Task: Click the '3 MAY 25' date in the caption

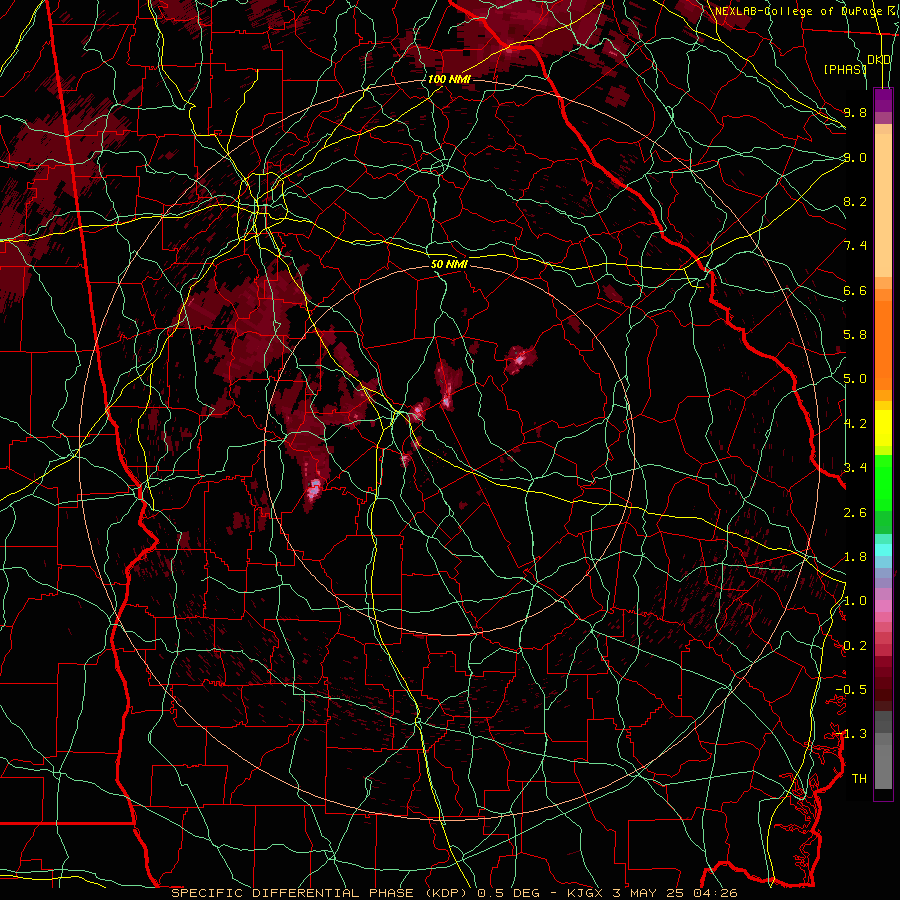Action: (x=650, y=893)
